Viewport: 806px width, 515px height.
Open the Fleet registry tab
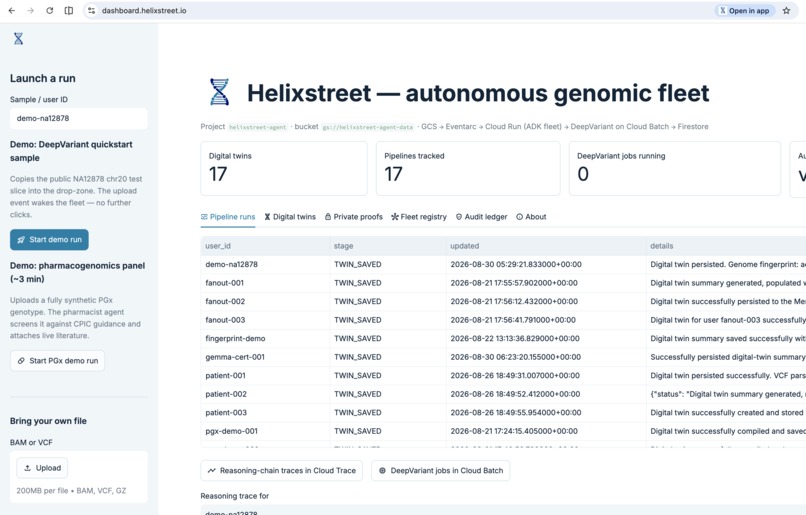point(419,217)
